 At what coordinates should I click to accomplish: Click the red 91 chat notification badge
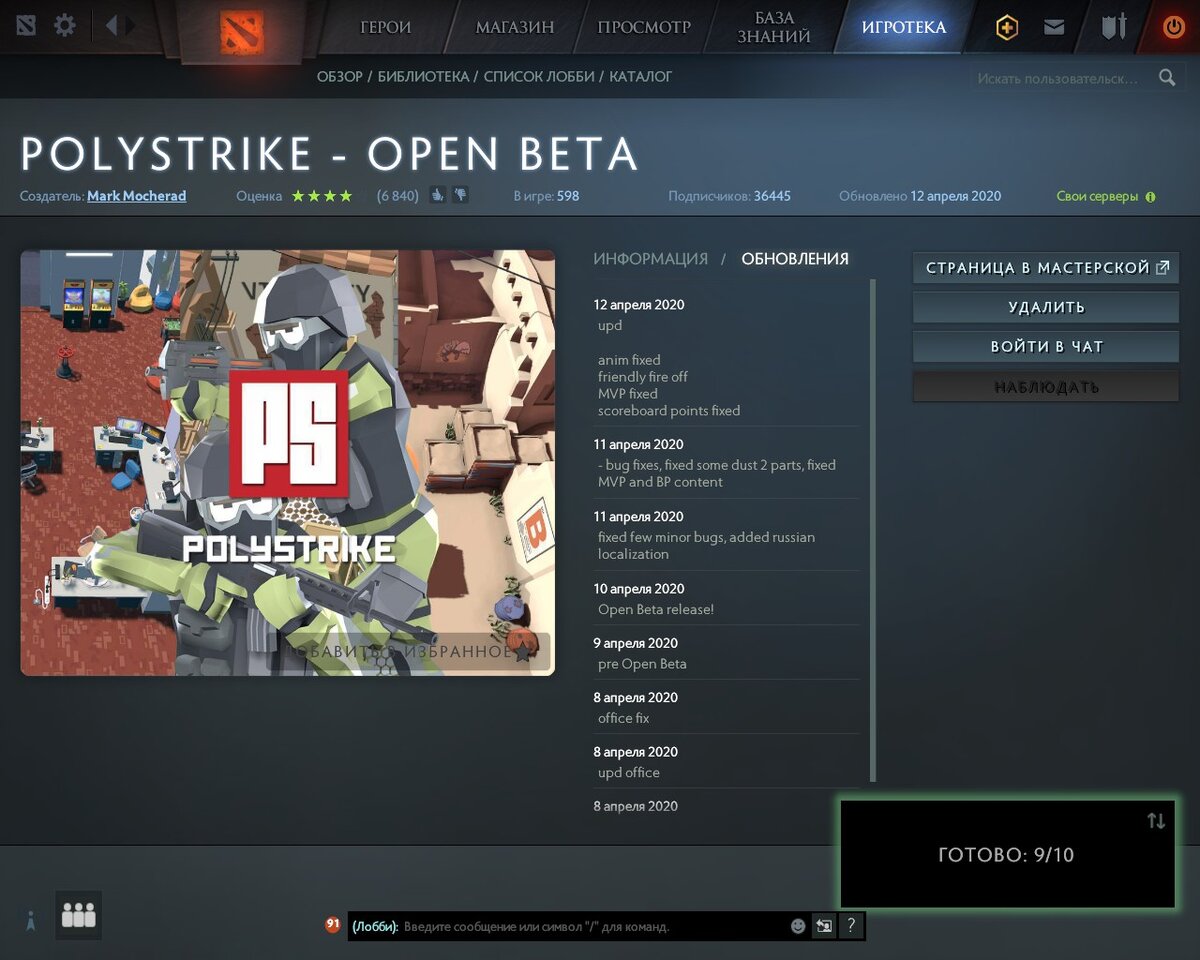pyautogui.click(x=333, y=925)
